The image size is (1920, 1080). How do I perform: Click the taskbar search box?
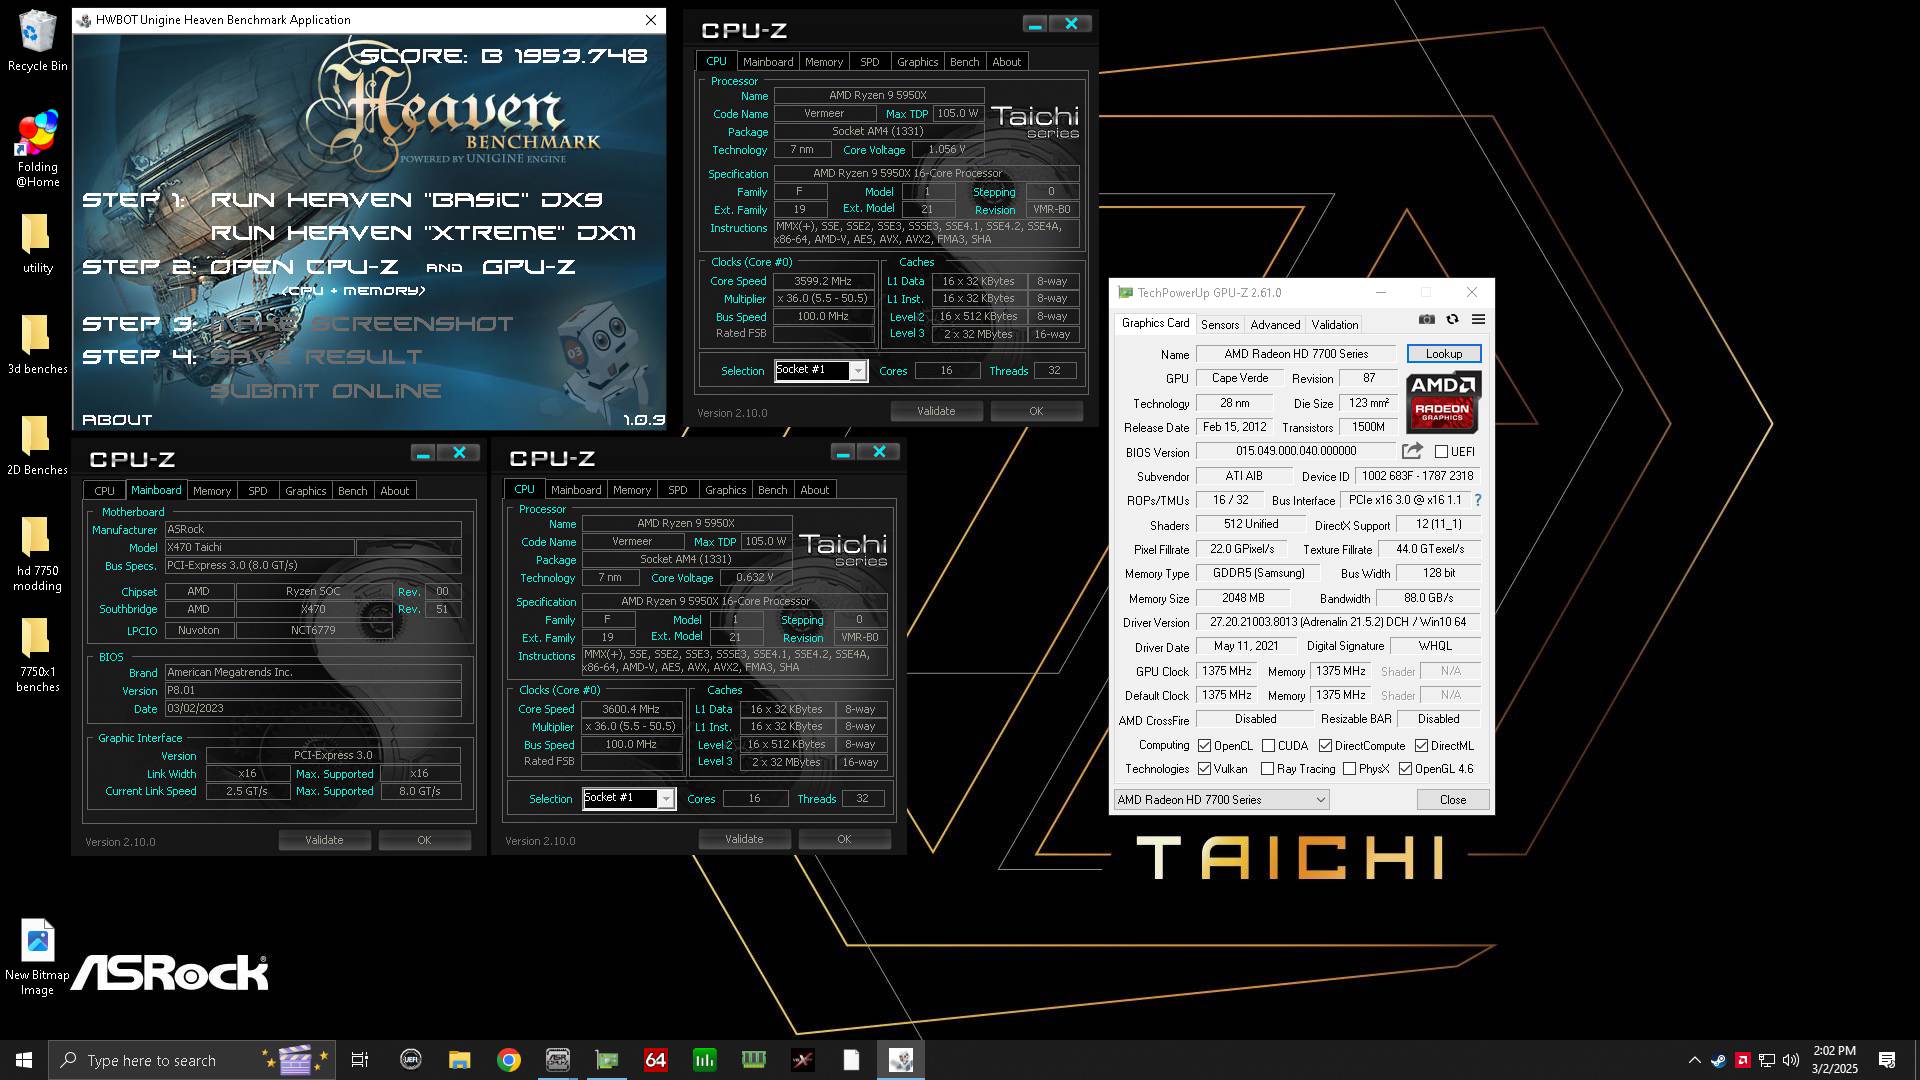[193, 1060]
